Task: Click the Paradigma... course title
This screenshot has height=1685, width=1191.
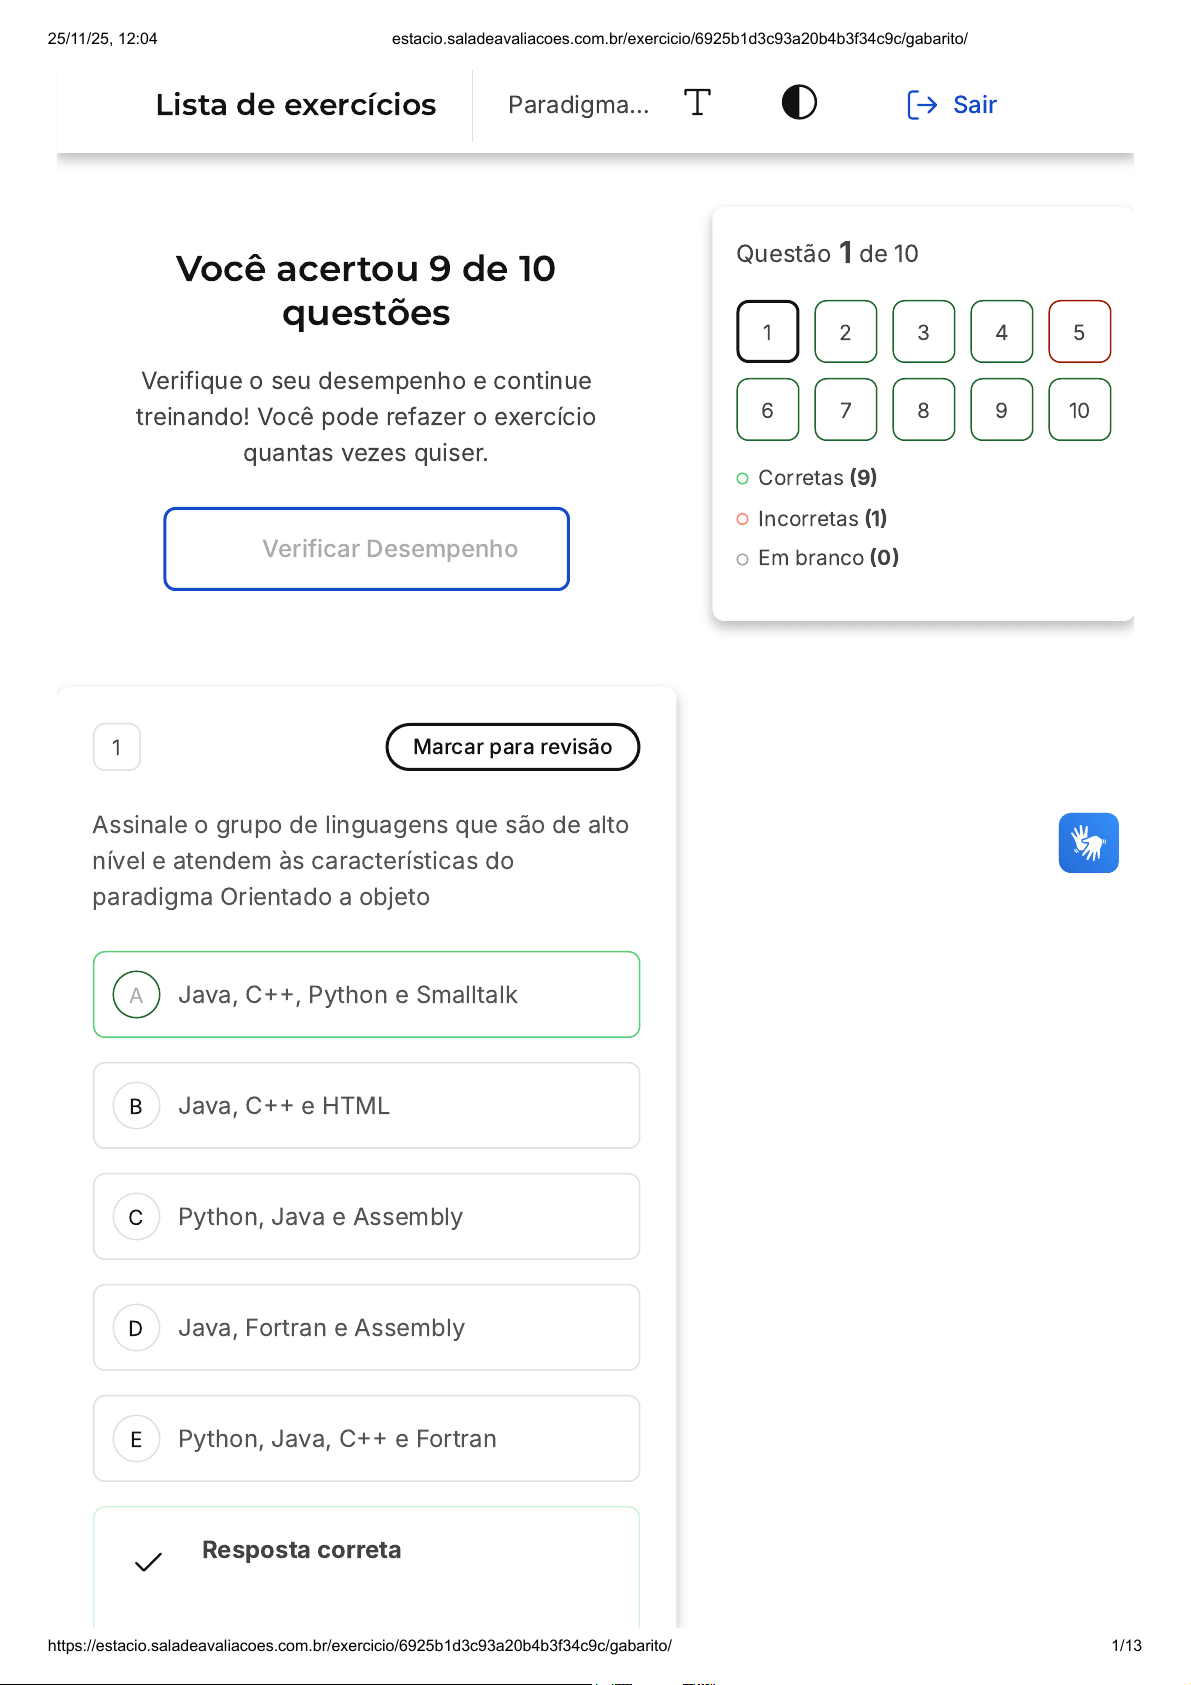Action: point(578,105)
